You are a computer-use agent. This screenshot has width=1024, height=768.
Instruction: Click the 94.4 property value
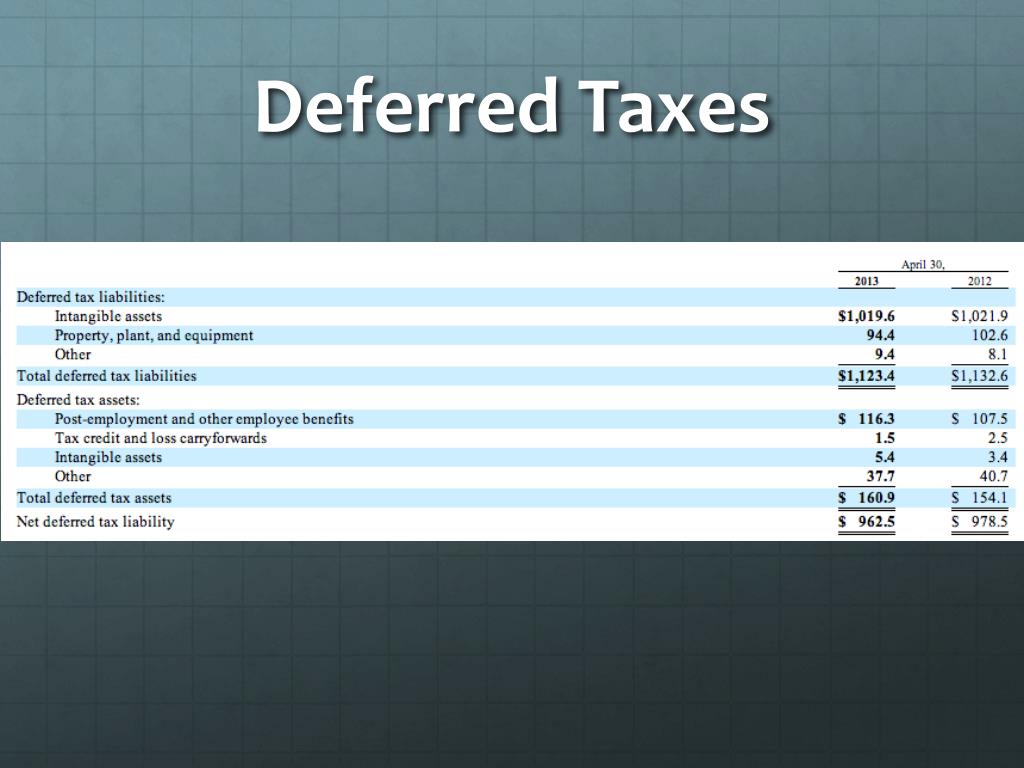click(x=880, y=336)
